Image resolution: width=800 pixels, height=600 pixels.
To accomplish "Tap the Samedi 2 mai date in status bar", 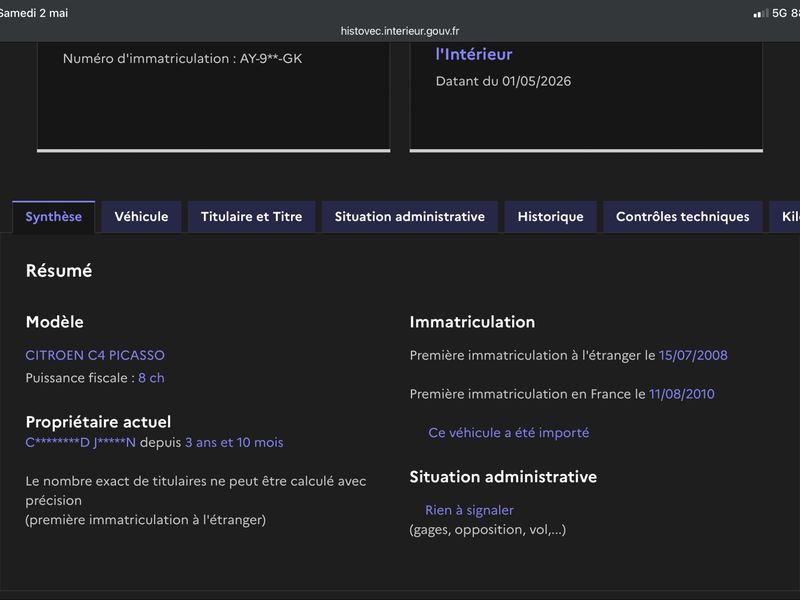I will pyautogui.click(x=34, y=13).
